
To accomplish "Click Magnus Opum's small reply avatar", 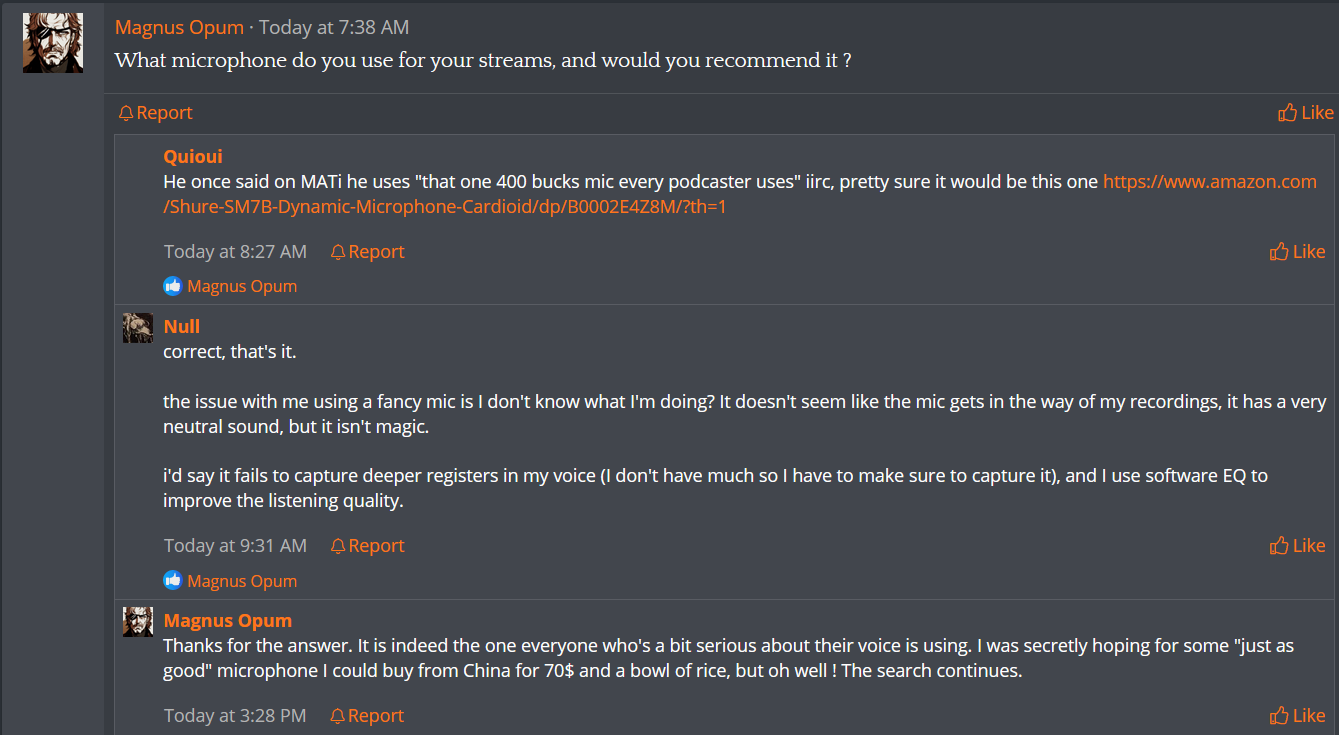I will coord(138,621).
